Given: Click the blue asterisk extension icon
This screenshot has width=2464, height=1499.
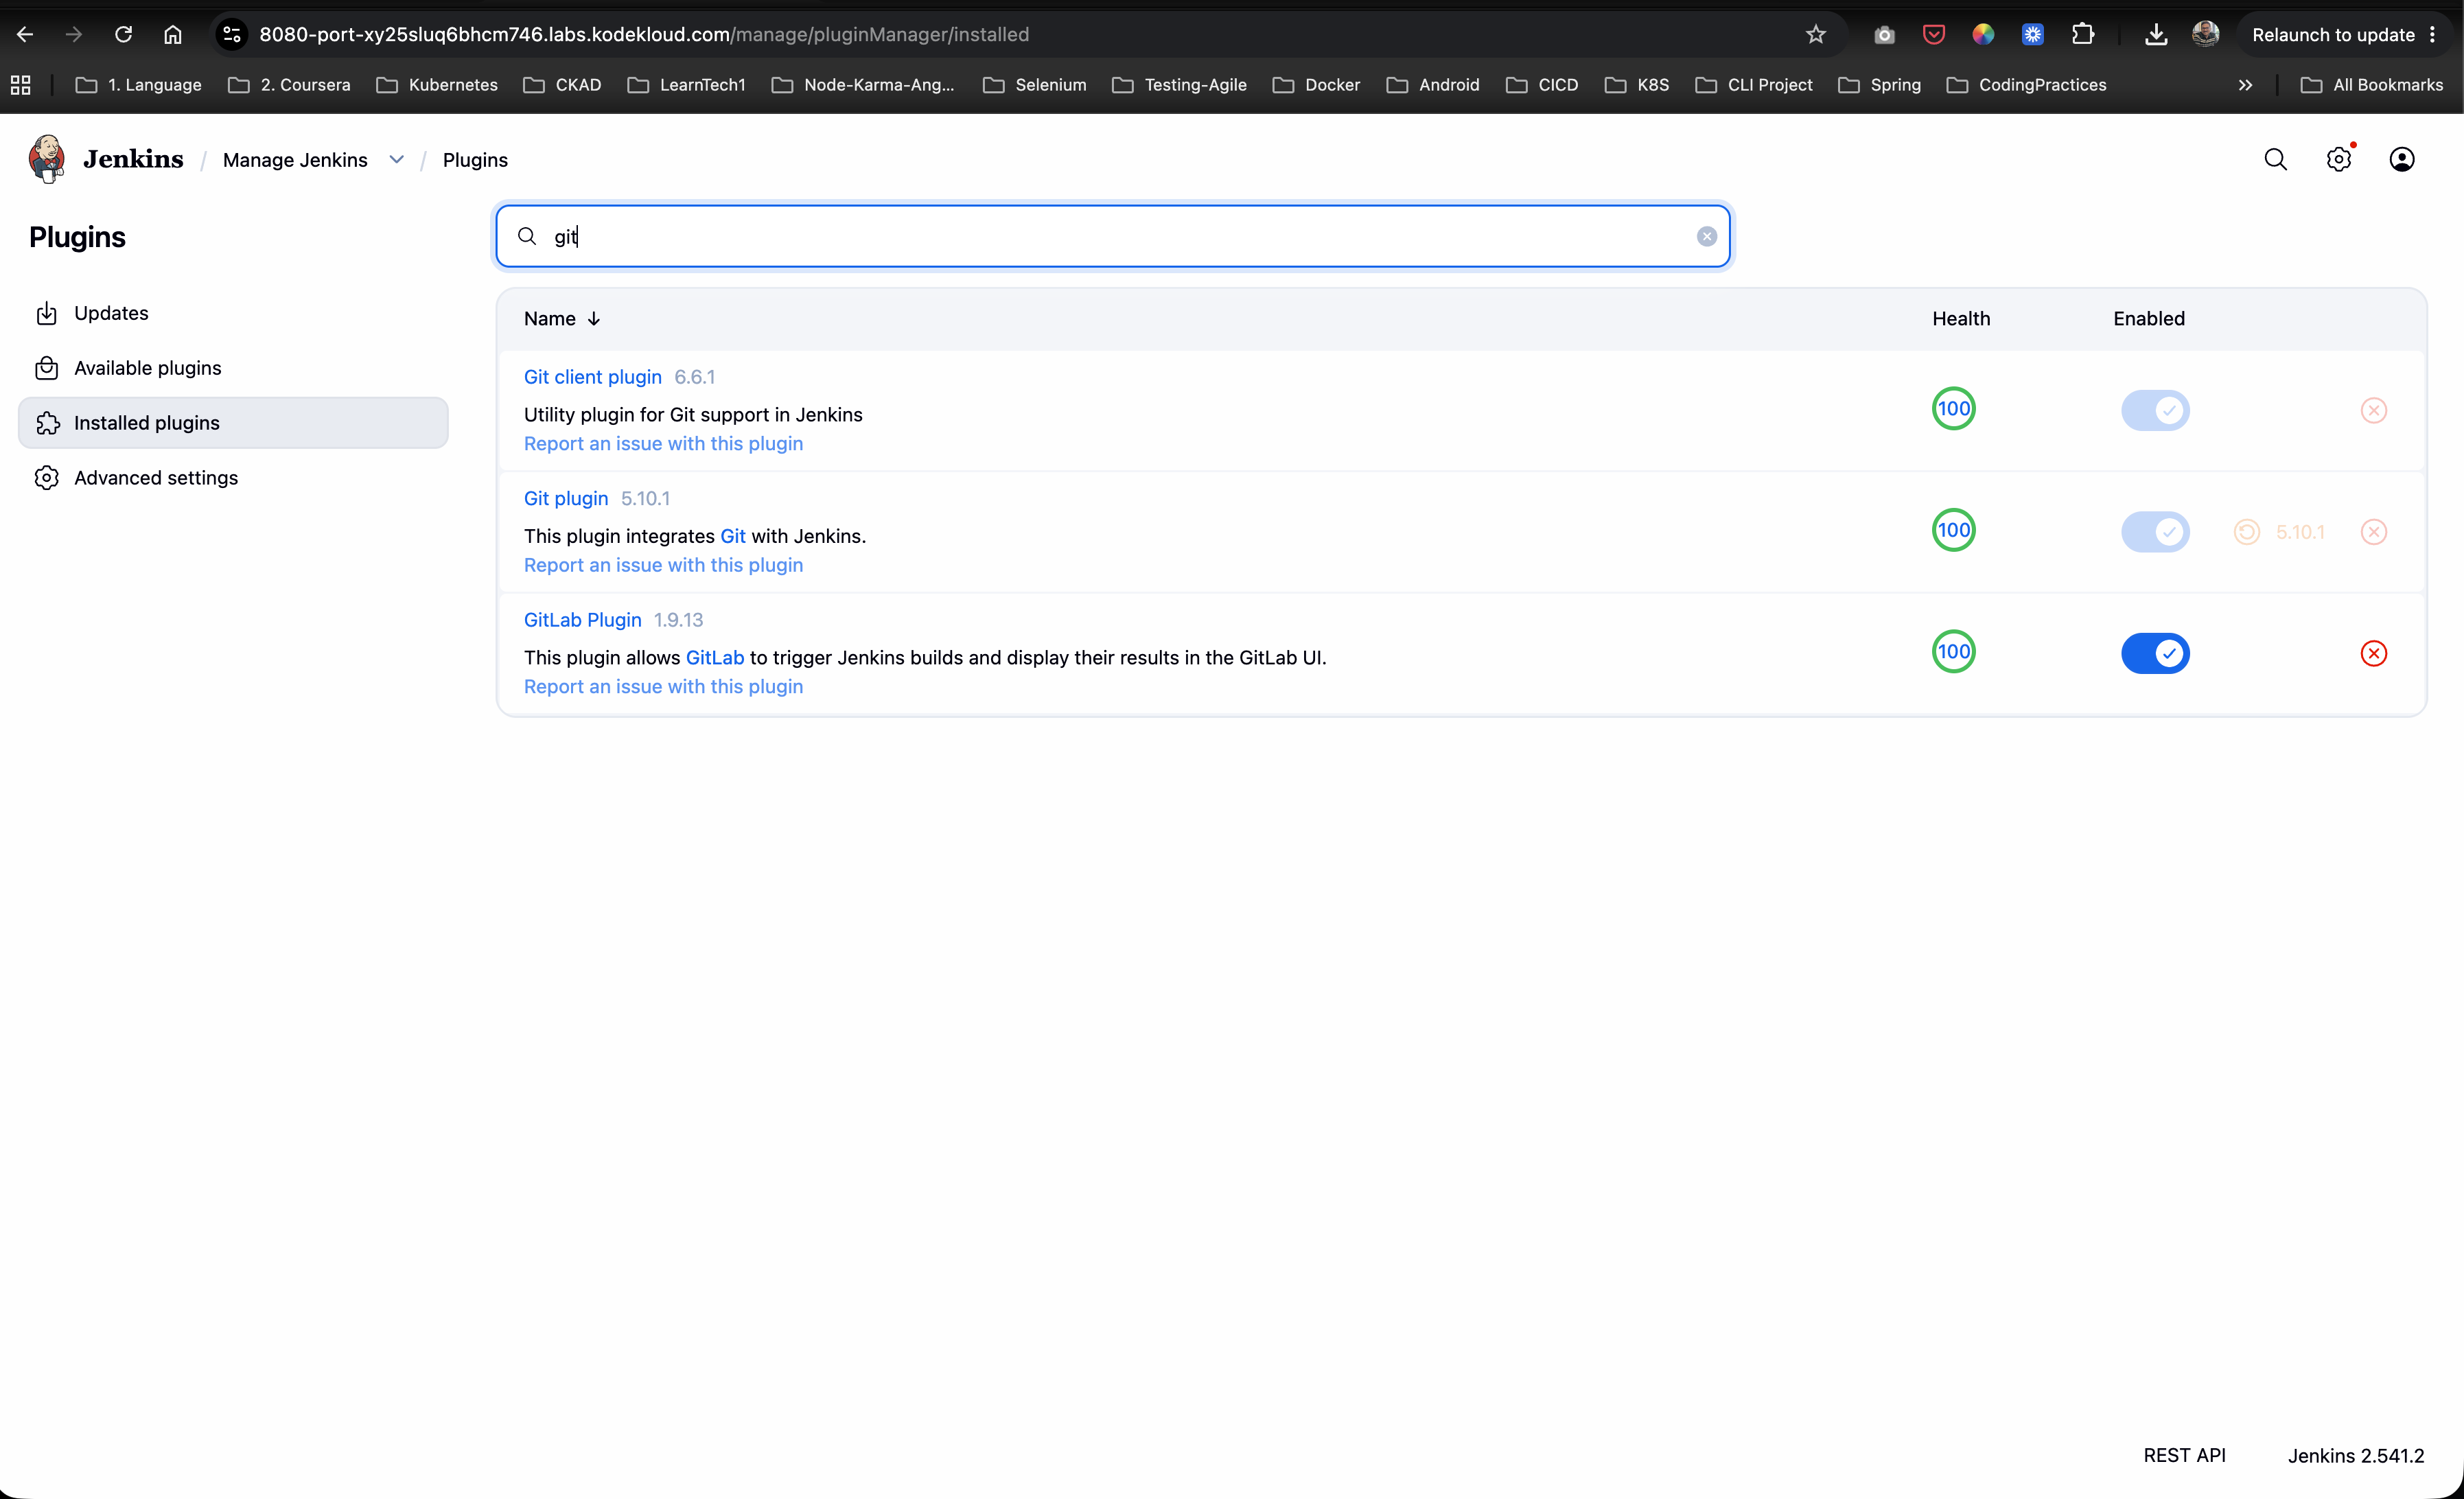Looking at the screenshot, I should 2033,34.
